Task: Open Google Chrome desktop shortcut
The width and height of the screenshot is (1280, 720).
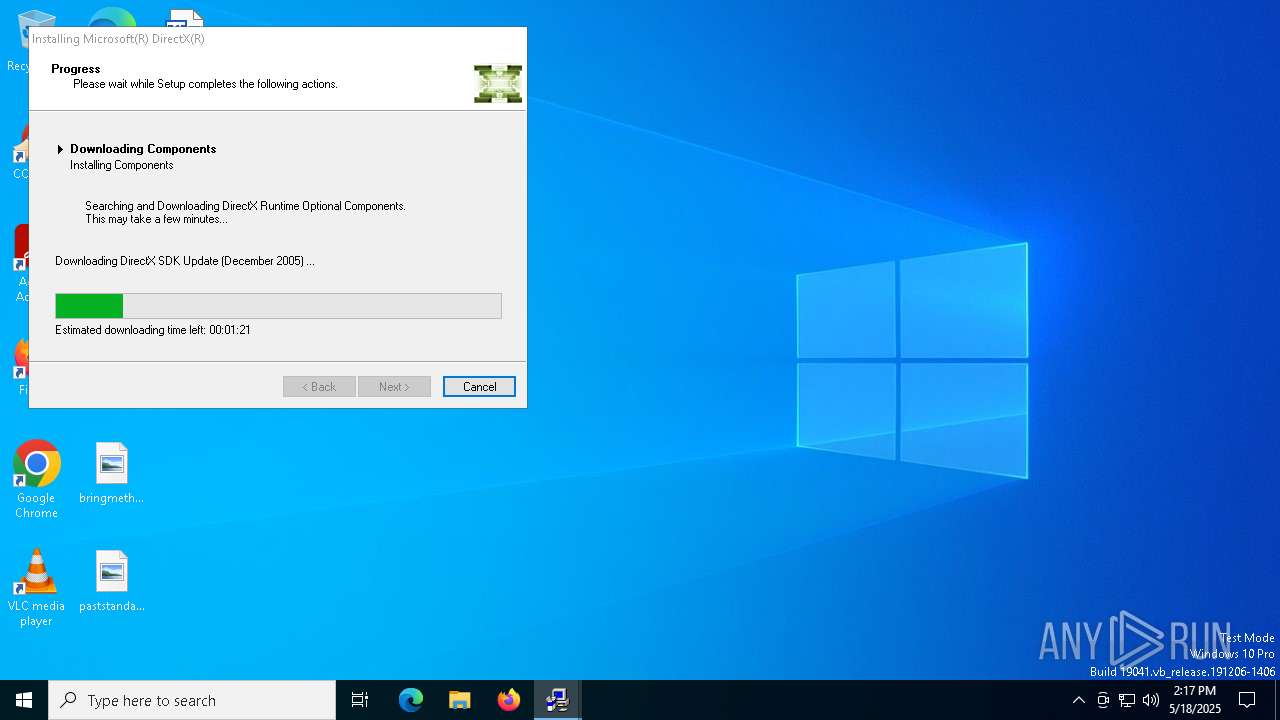Action: point(36,479)
